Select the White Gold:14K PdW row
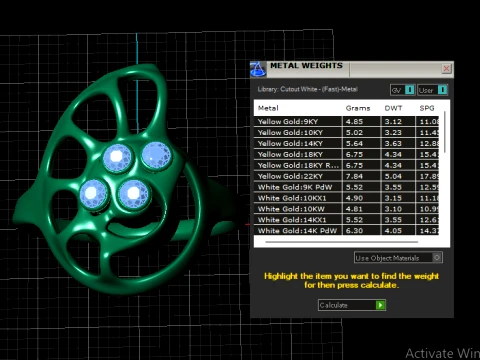 coord(346,230)
